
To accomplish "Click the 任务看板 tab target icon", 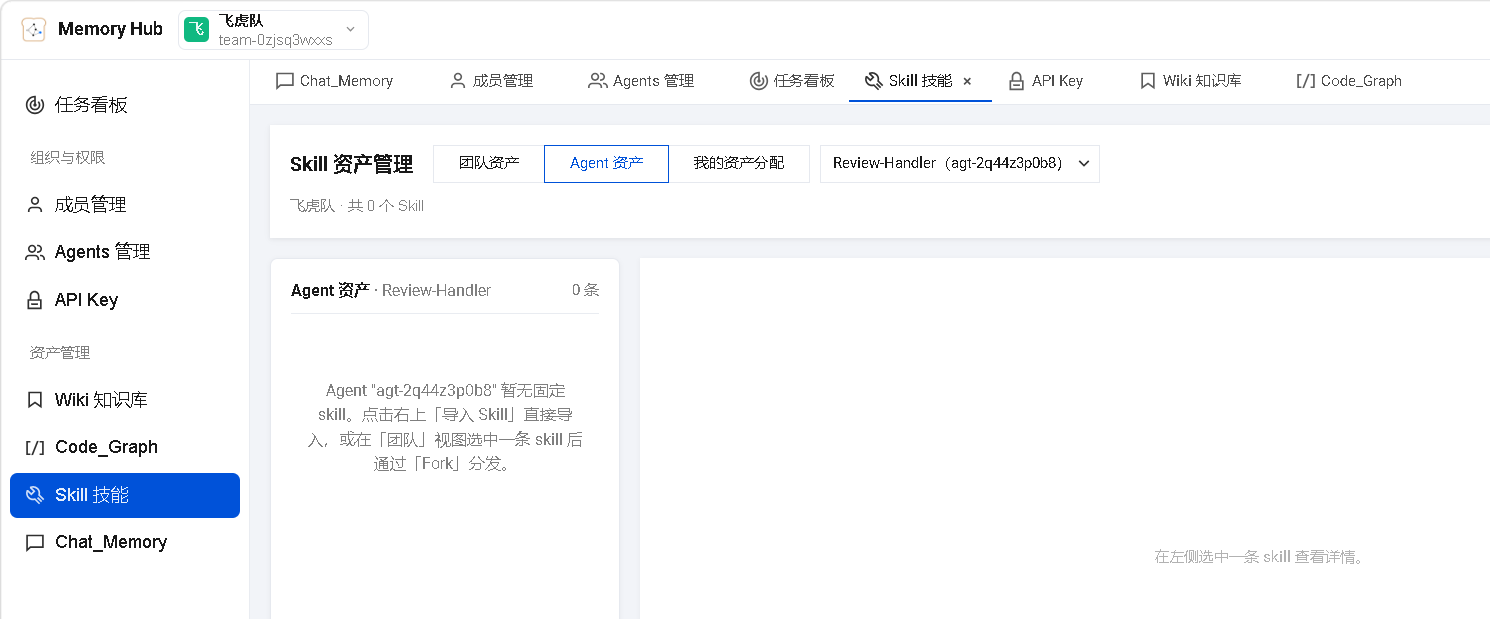I will point(759,81).
